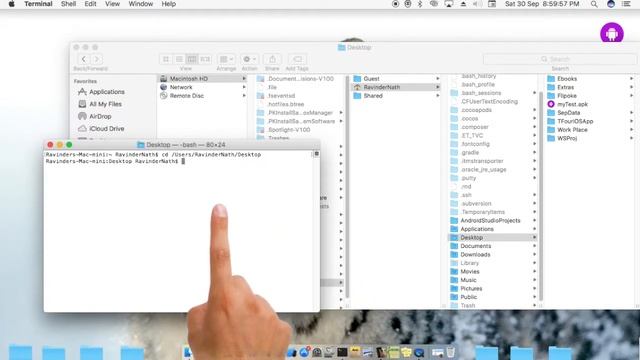Screen dimensions: 640x360
Task: Click the purple Android icon on desktop
Action: tap(611, 34)
